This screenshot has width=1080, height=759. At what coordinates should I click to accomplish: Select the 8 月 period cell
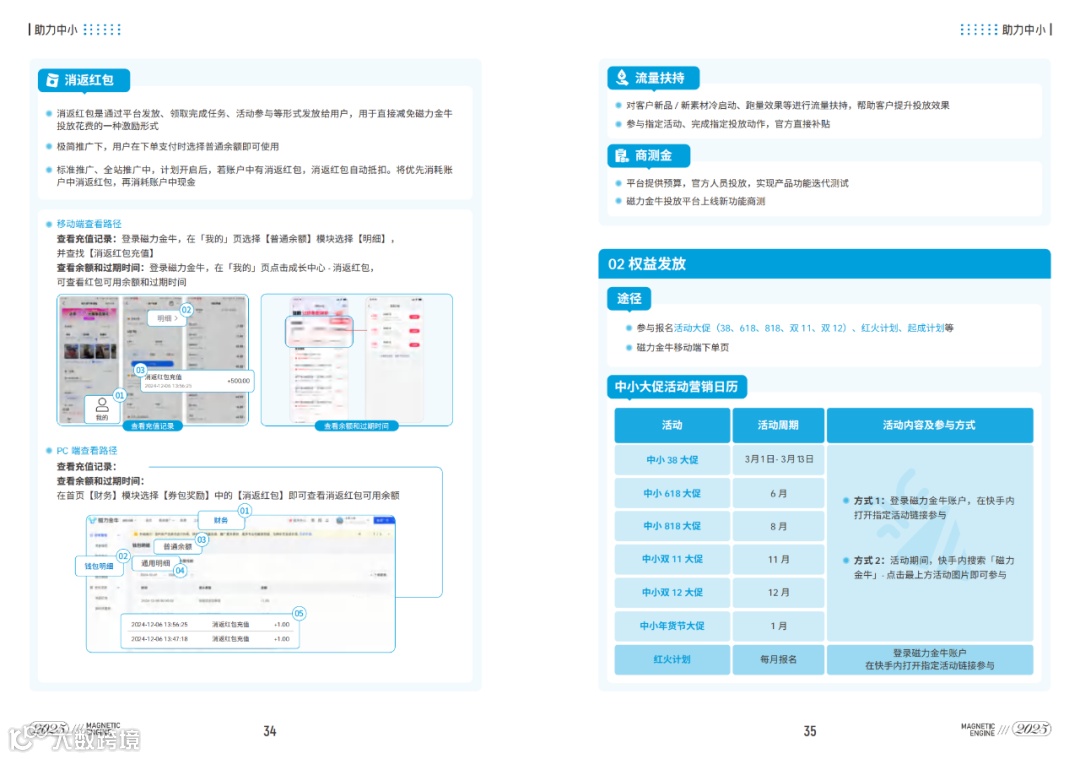pos(778,526)
